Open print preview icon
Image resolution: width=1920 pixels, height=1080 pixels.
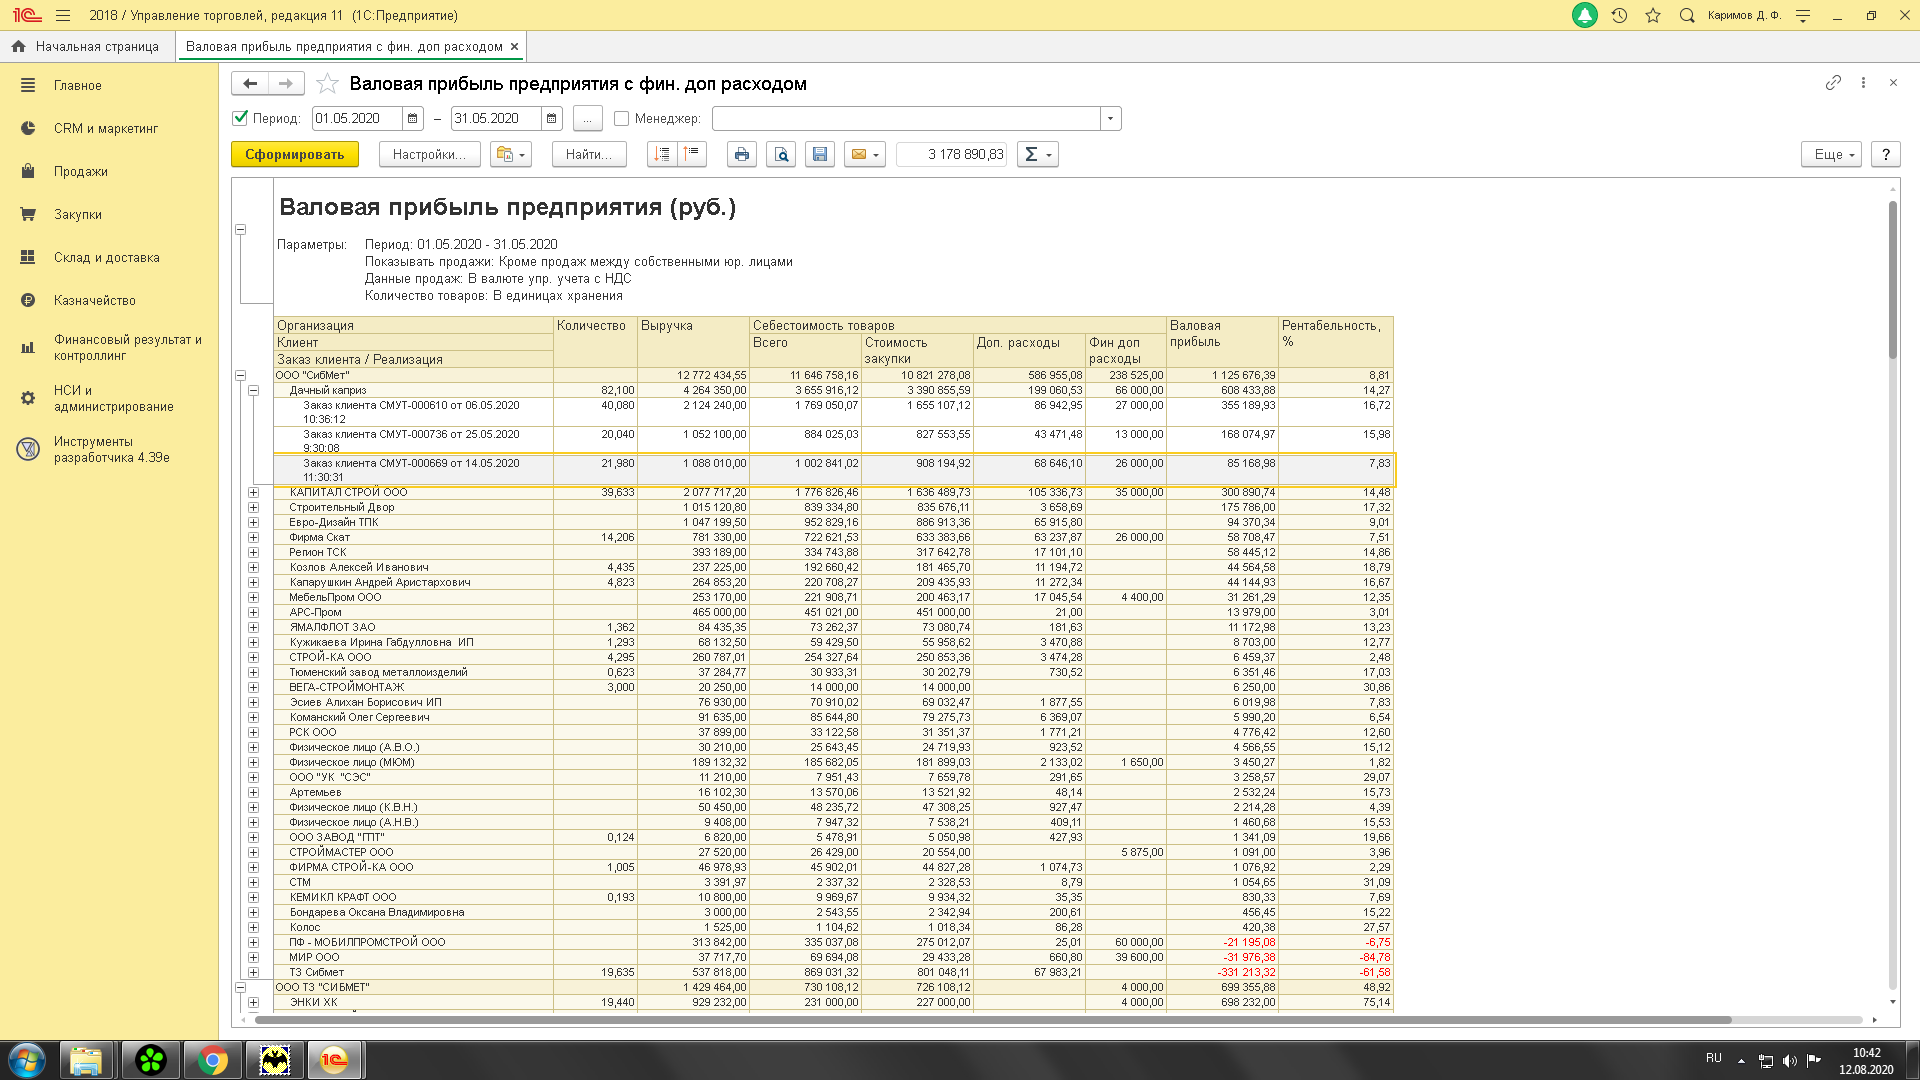(781, 154)
